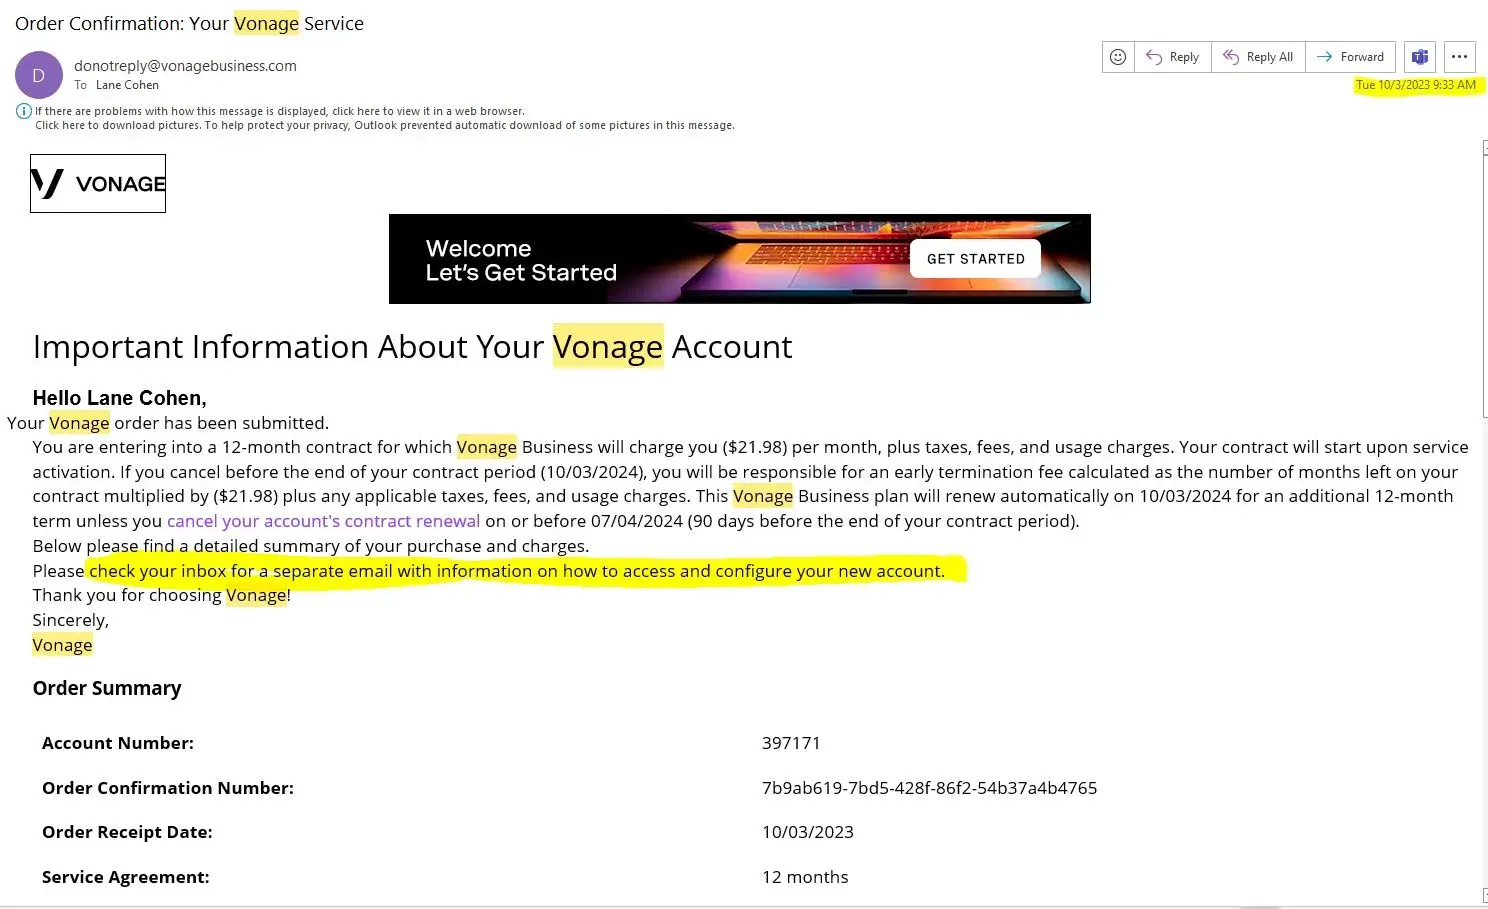Forward the order confirmation email
This screenshot has height=909, width=1488.
click(1350, 57)
